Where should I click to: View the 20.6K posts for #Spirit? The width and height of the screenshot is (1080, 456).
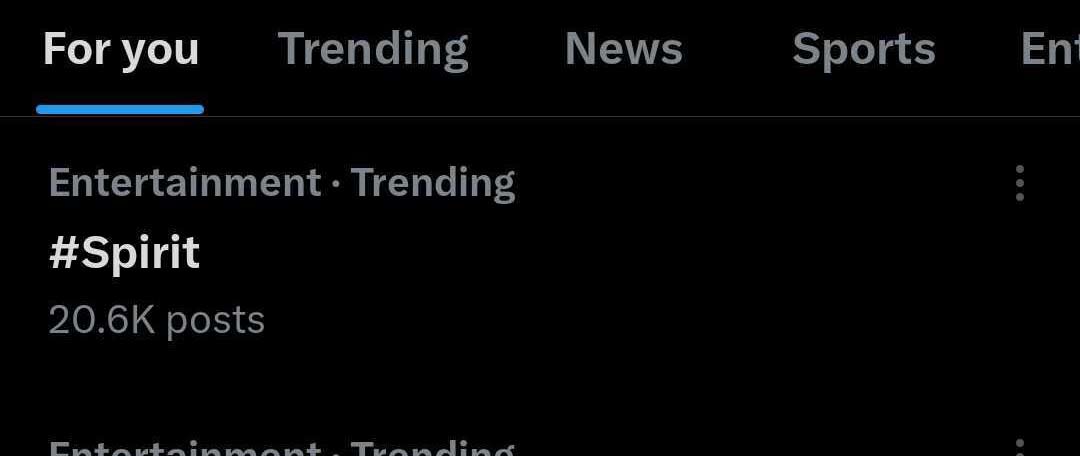click(156, 320)
